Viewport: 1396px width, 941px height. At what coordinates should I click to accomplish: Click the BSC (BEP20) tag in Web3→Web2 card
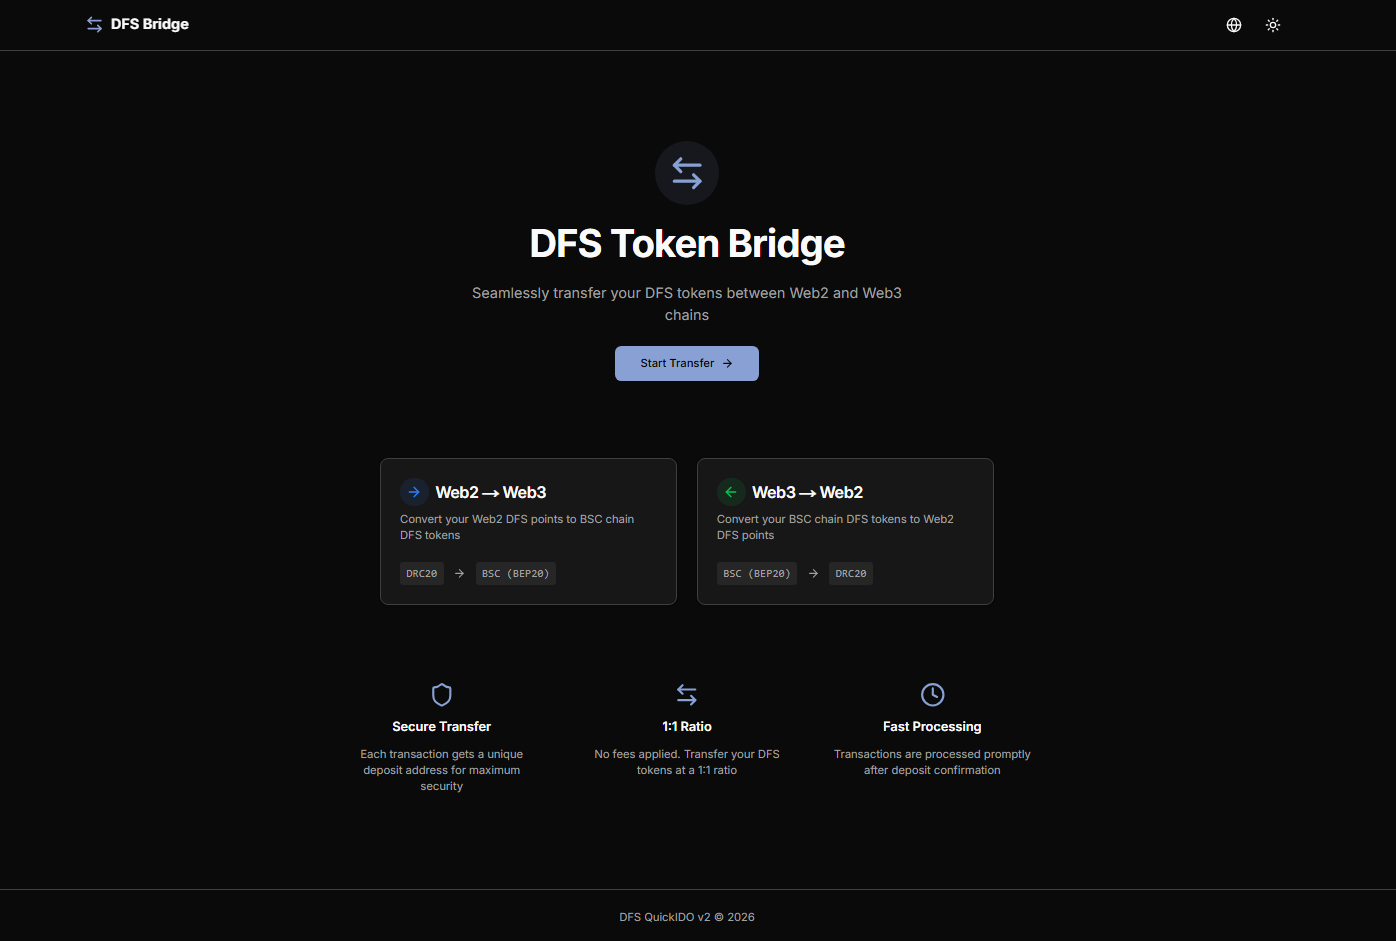[x=757, y=573]
